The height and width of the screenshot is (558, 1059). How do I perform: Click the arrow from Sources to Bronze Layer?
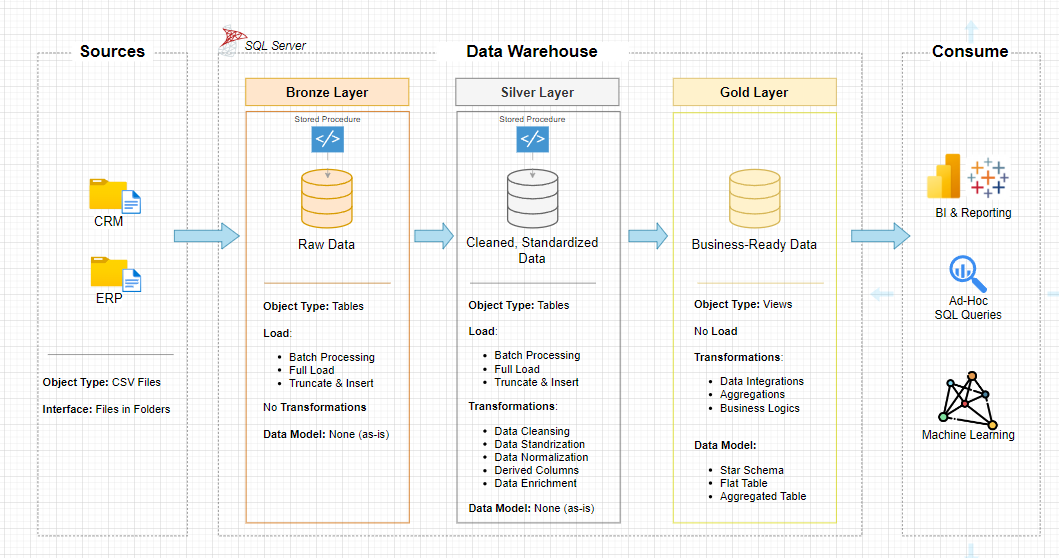point(206,236)
